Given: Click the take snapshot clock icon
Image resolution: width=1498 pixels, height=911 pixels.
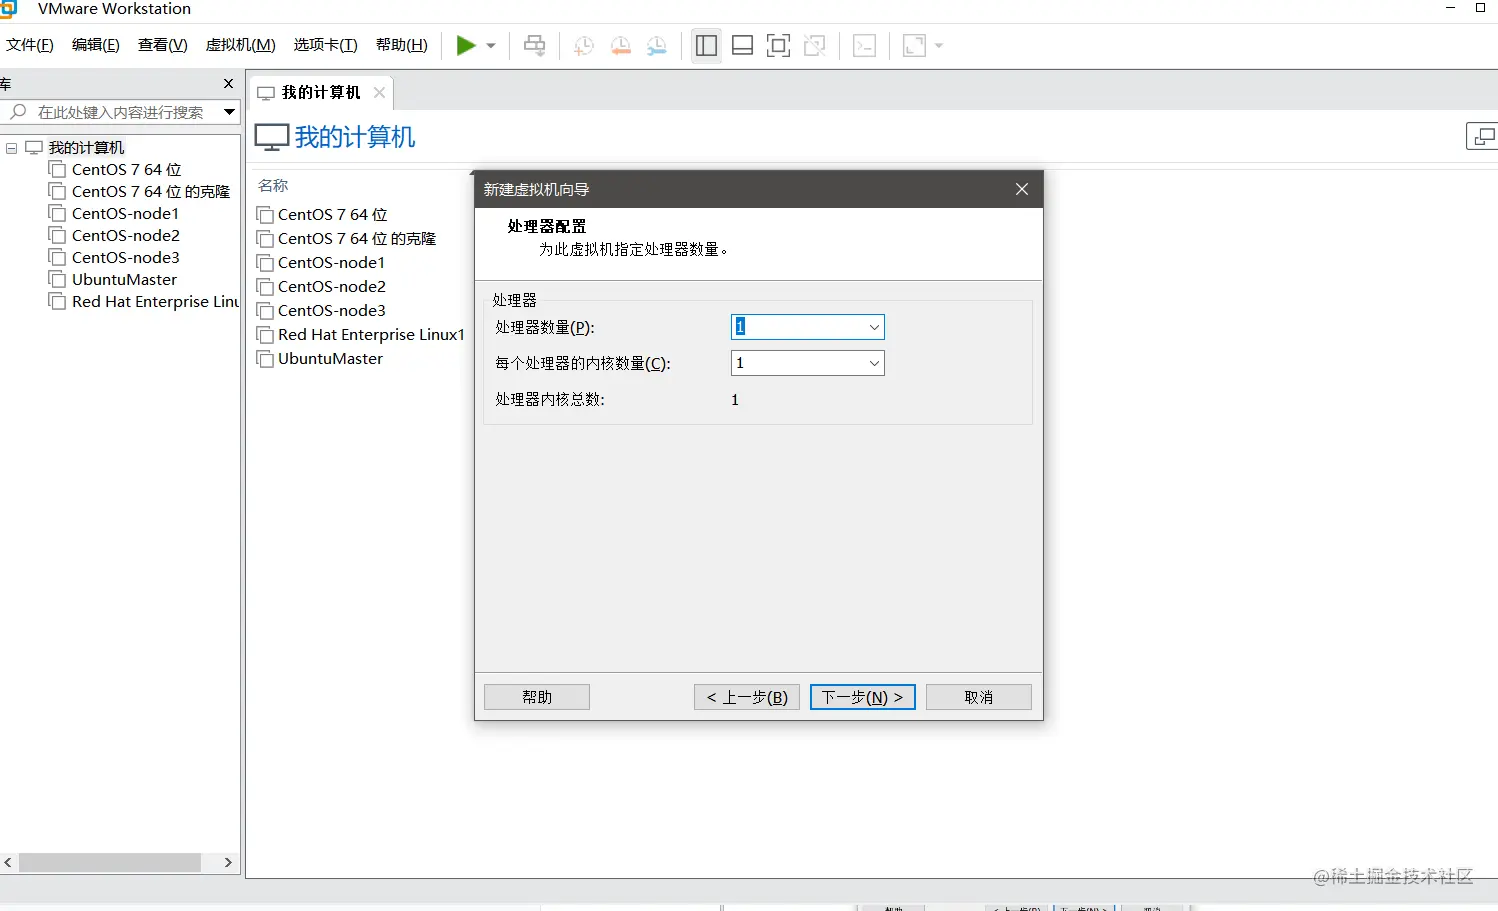Looking at the screenshot, I should point(584,45).
